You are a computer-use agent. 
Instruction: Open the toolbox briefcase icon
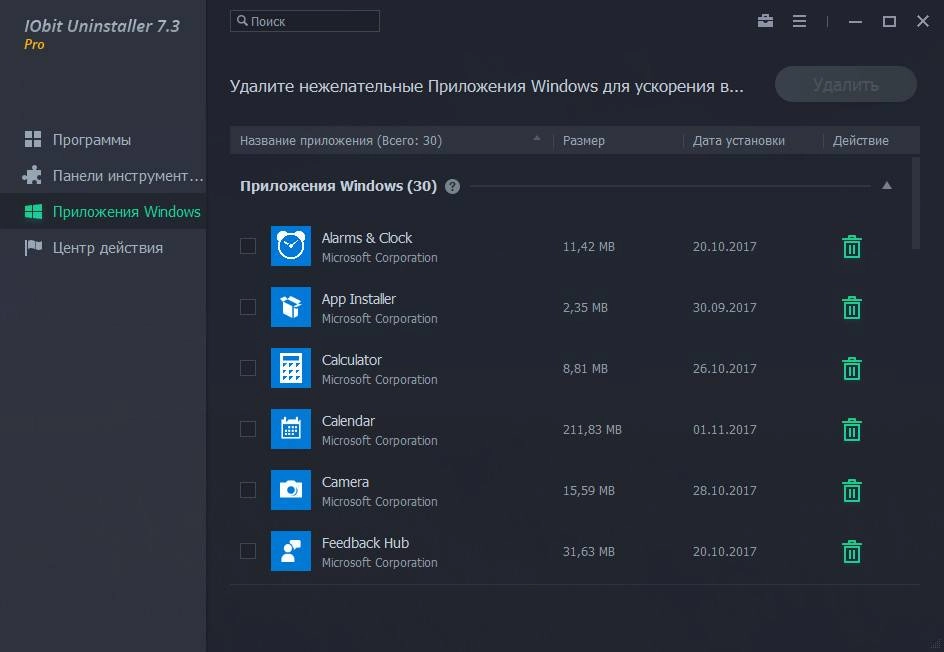[x=765, y=21]
